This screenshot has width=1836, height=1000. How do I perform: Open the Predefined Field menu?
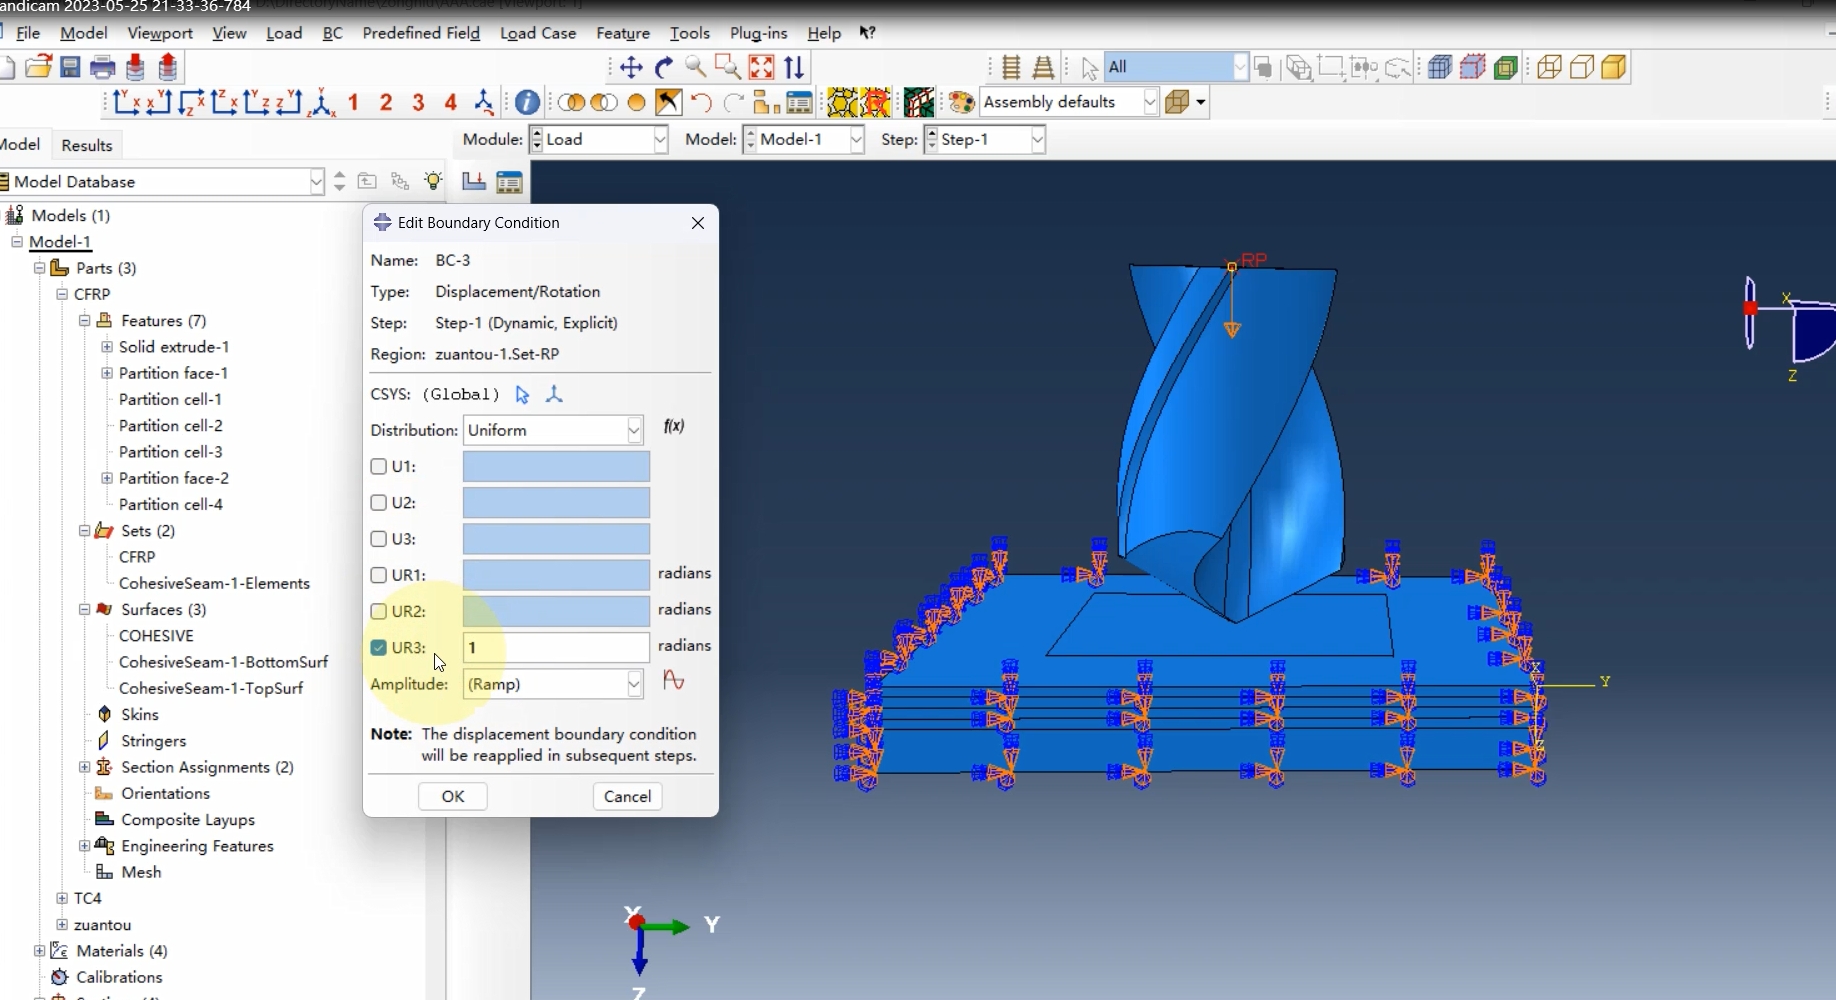coord(421,33)
